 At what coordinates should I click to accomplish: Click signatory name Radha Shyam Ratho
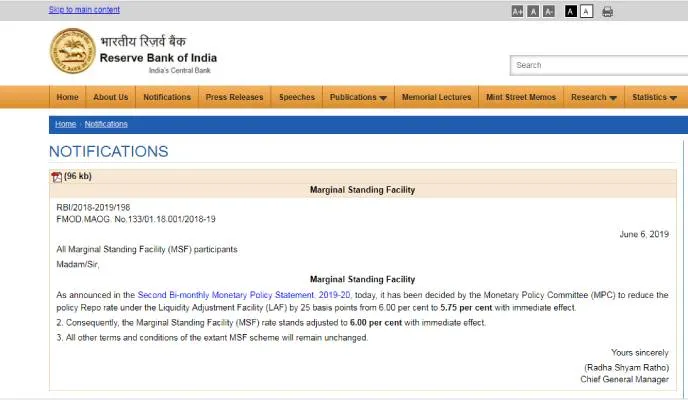pyautogui.click(x=627, y=368)
